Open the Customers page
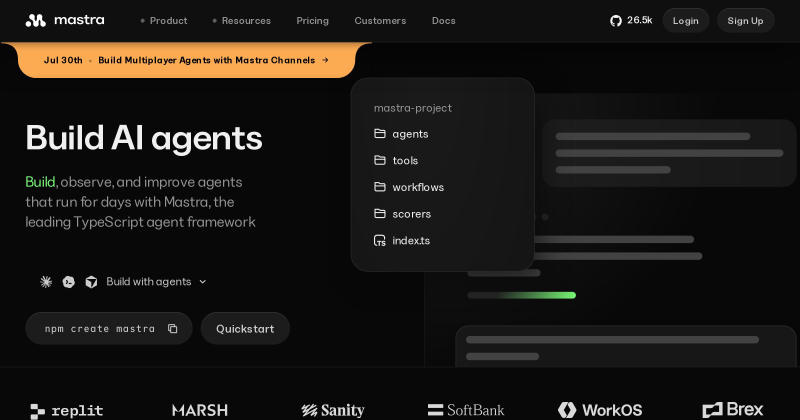 coord(380,21)
